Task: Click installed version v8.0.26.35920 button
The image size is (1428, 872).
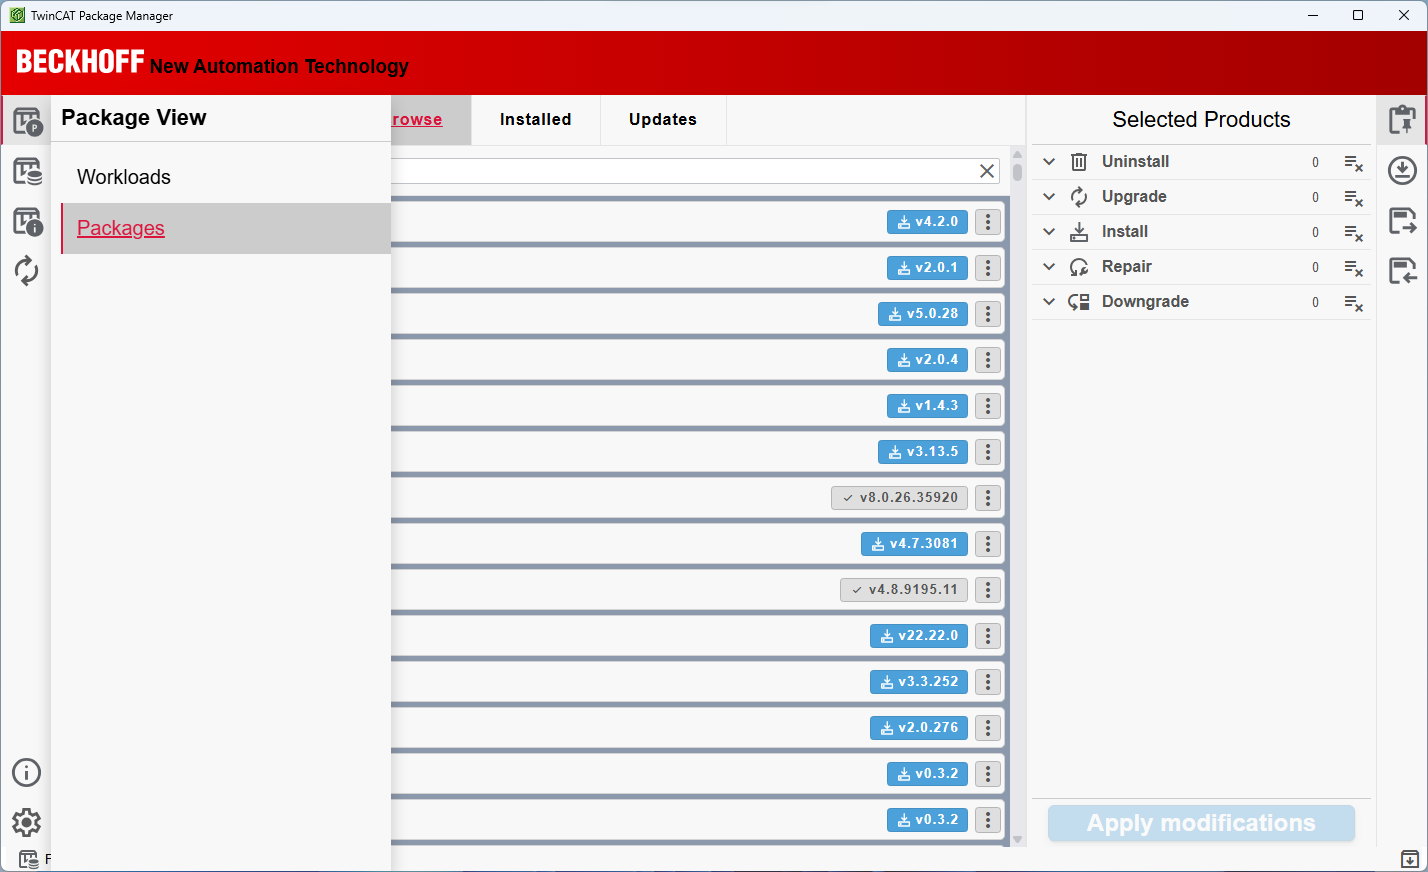Action: coord(899,498)
